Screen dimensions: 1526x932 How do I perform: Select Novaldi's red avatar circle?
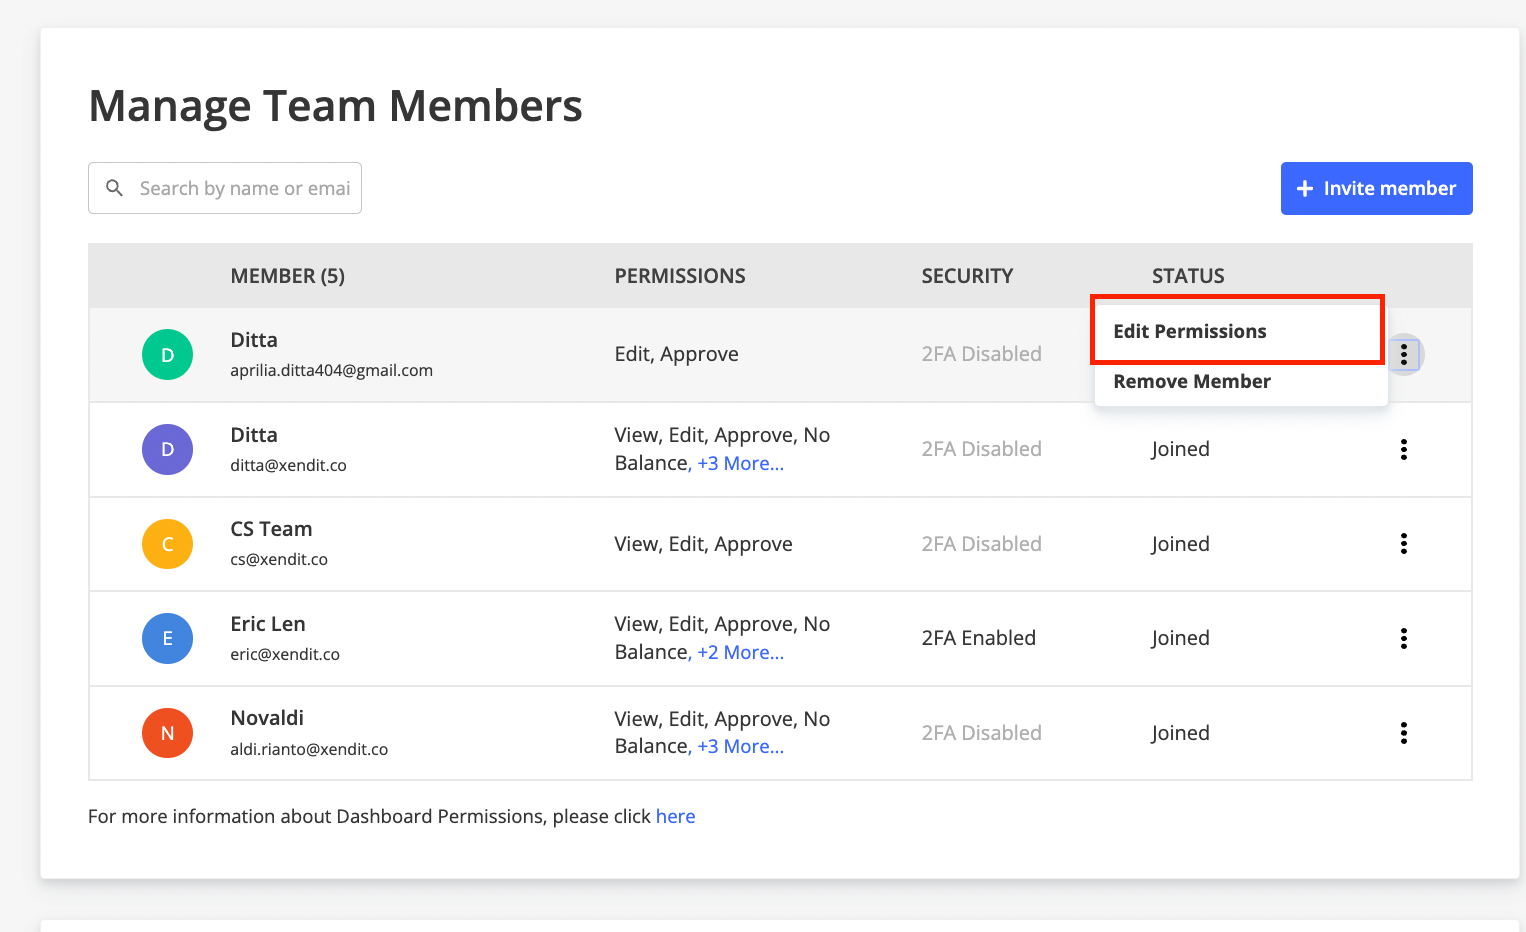[x=167, y=733]
